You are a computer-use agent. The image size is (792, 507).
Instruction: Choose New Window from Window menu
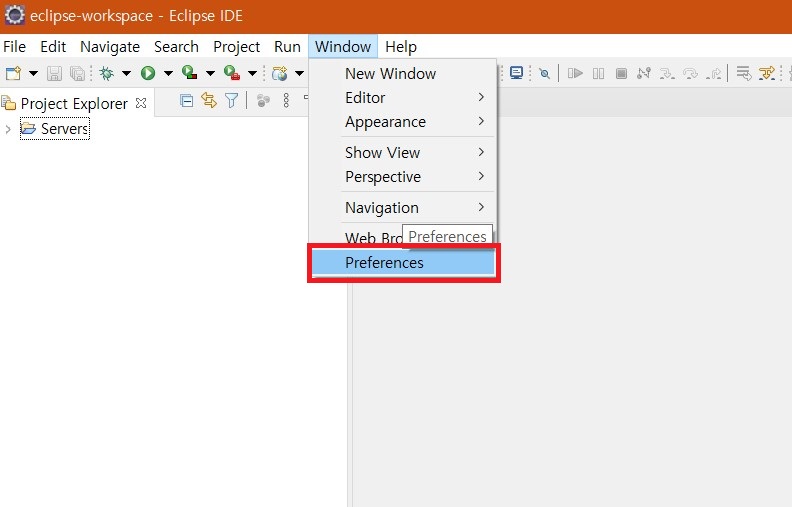(403, 74)
